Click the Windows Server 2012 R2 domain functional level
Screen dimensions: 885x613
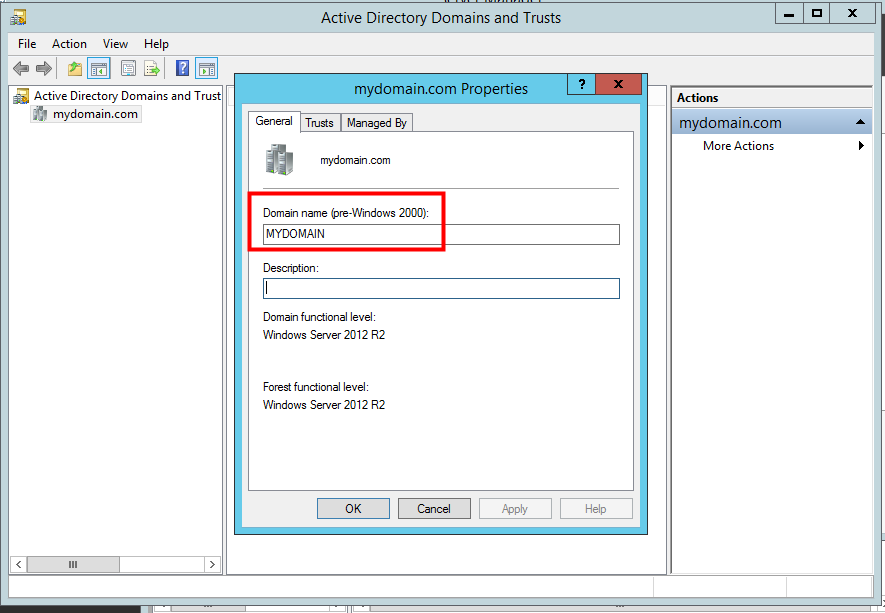[x=324, y=335]
